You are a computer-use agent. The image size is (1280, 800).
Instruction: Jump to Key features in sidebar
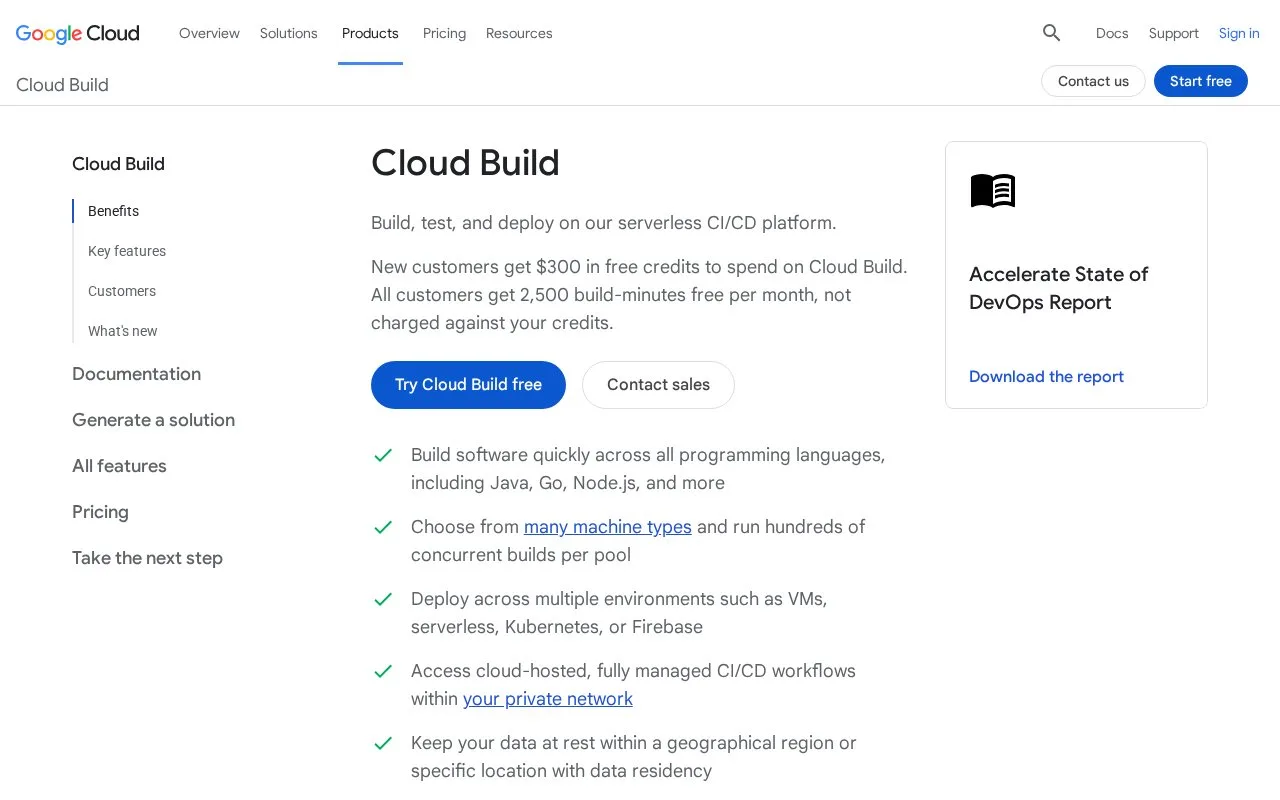tap(127, 251)
